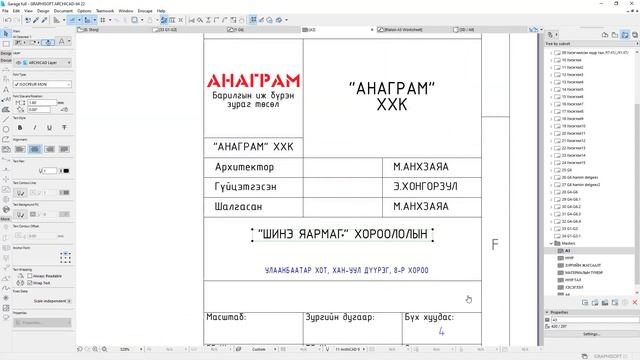The height and width of the screenshot is (360, 640).
Task: Open the Document menu
Action: click(63, 11)
